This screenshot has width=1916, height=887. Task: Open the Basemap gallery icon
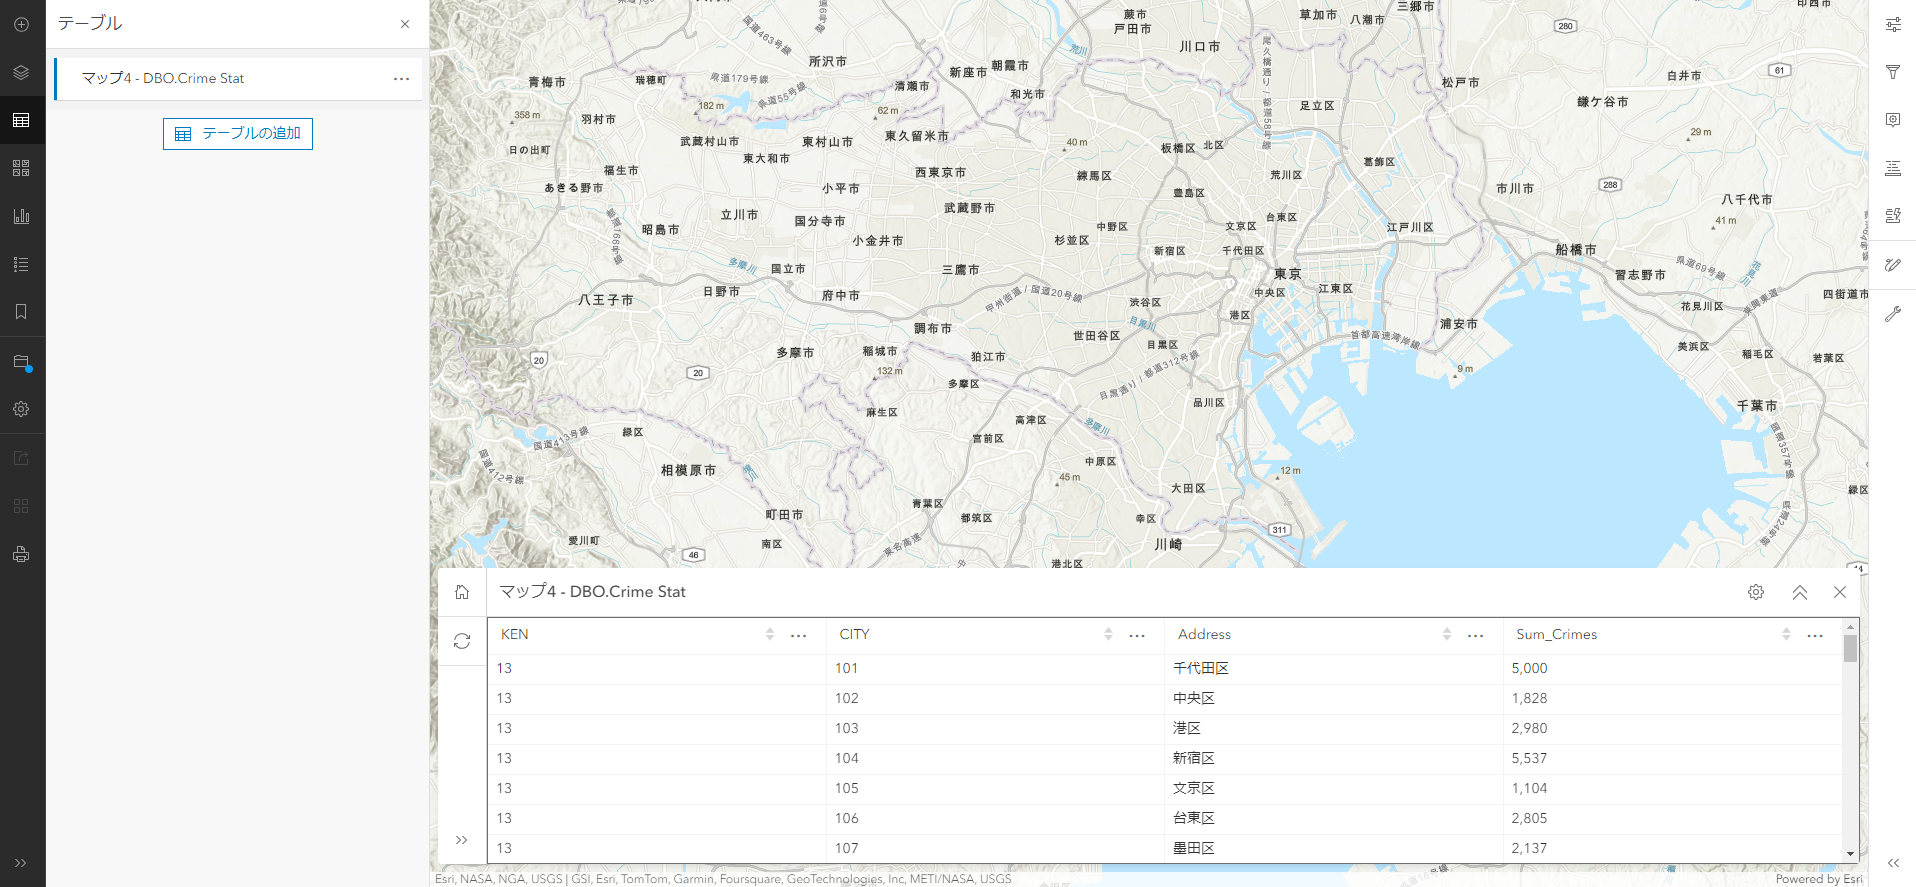click(x=21, y=168)
